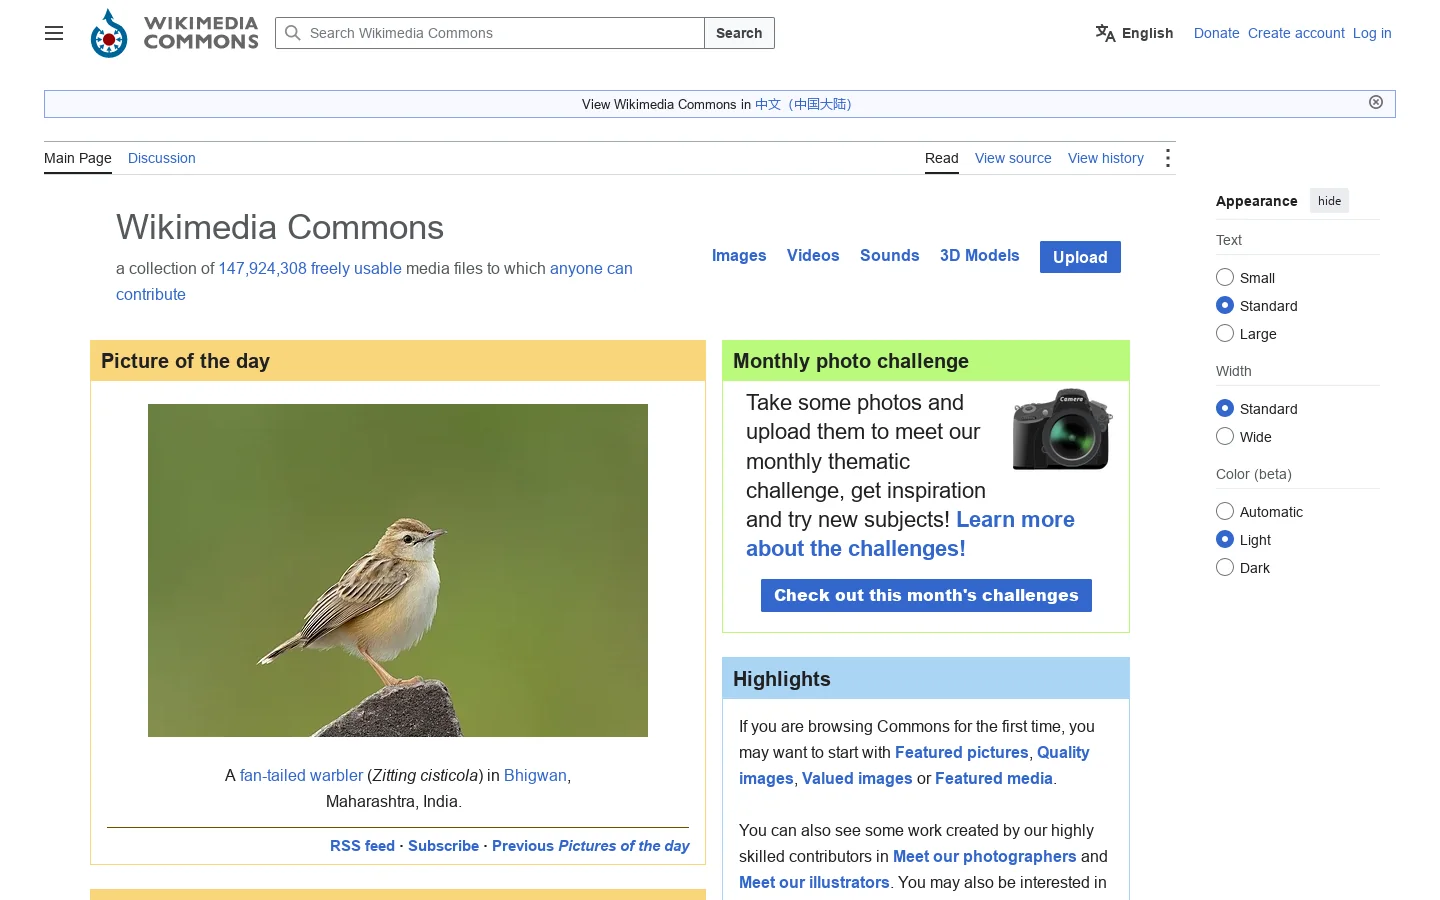Learn more about the challenges link
The height and width of the screenshot is (900, 1440).
tap(910, 534)
